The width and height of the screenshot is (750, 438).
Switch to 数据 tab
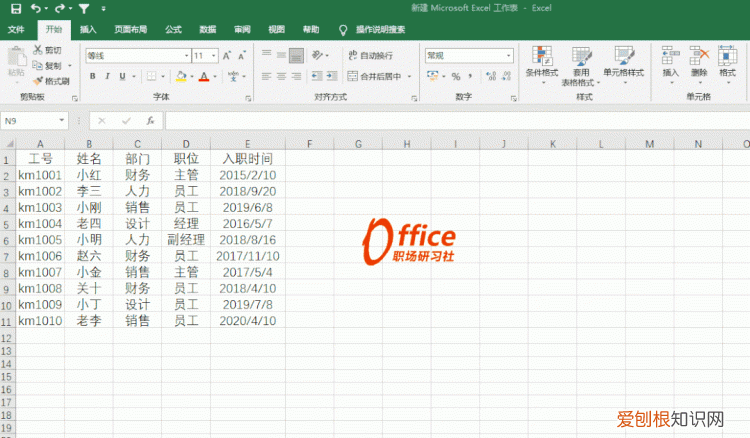coord(208,30)
